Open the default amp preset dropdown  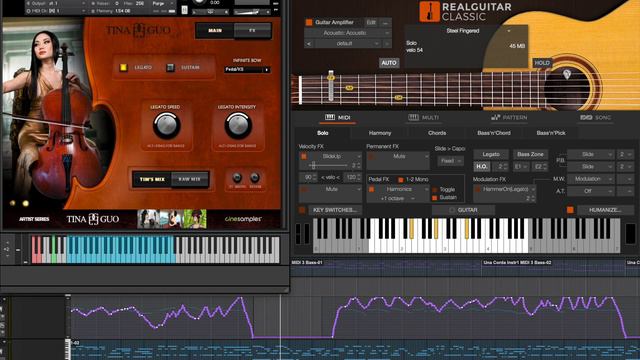point(348,43)
